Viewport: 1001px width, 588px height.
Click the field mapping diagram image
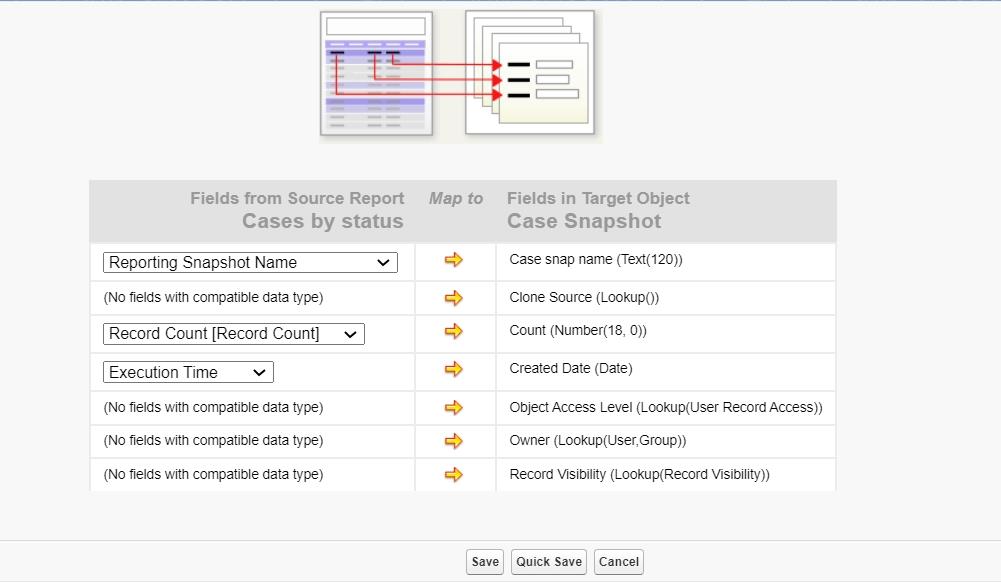459,75
